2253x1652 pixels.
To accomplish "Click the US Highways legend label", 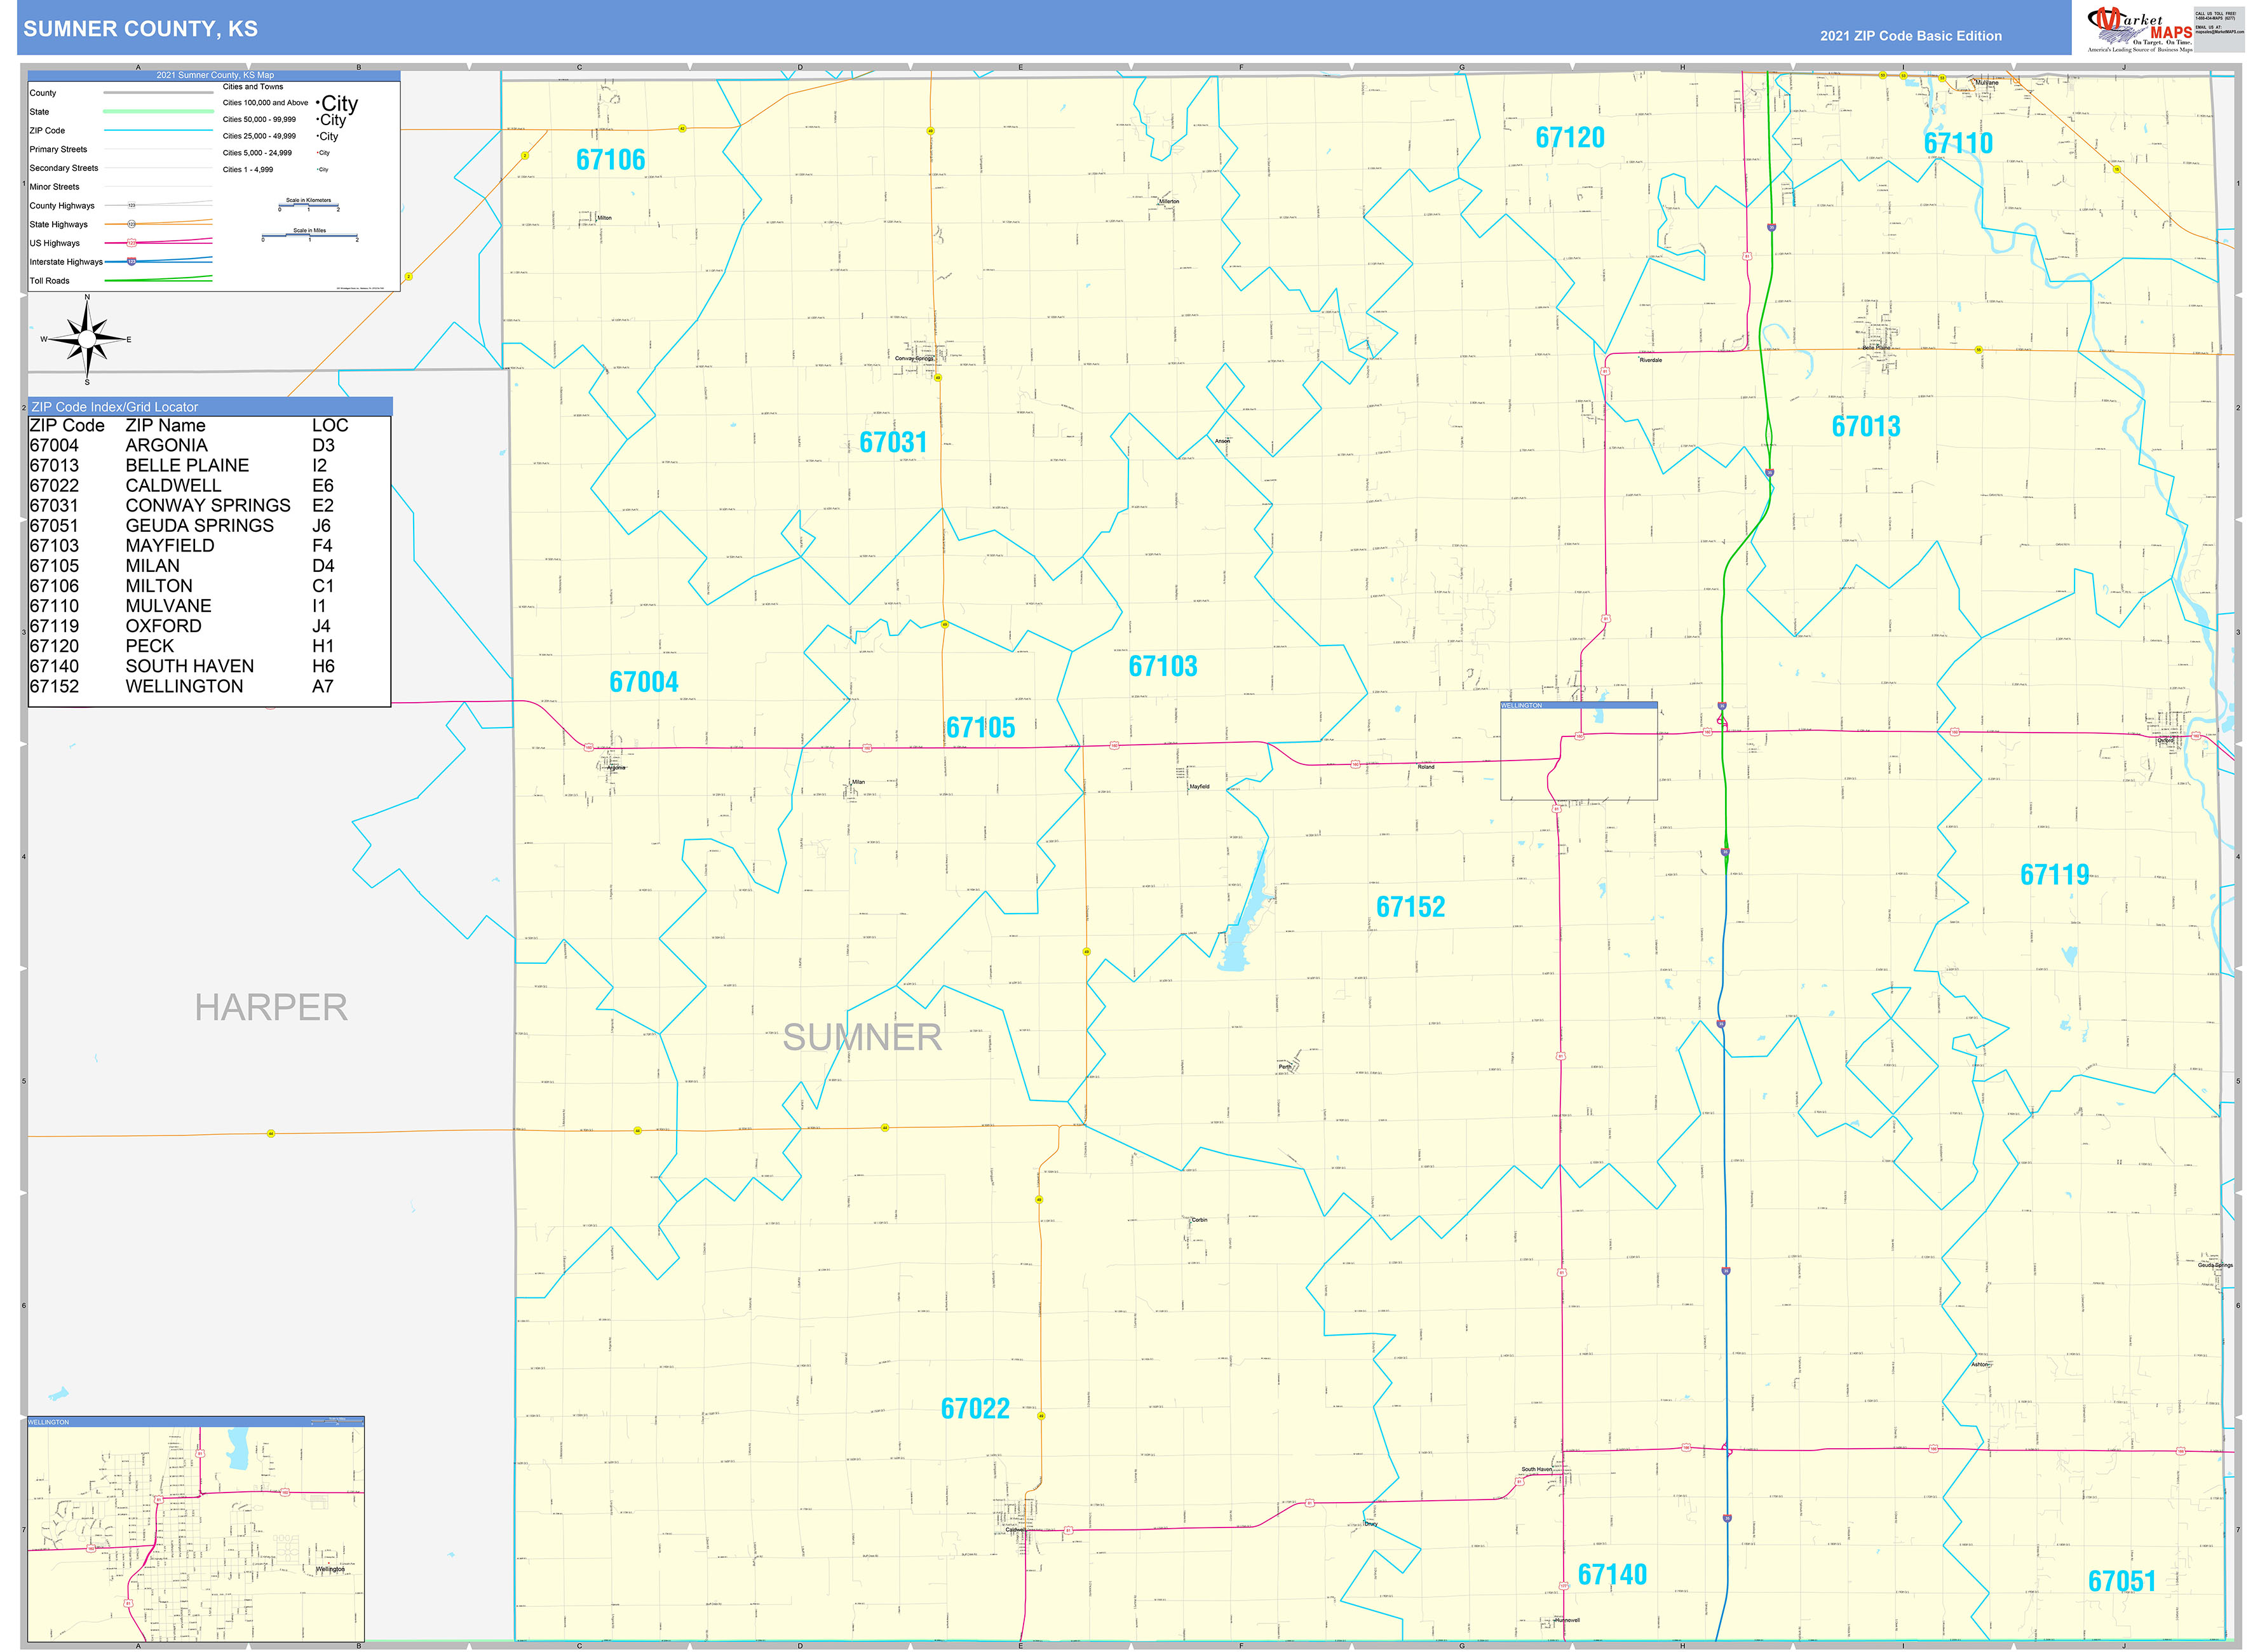I will click(54, 243).
